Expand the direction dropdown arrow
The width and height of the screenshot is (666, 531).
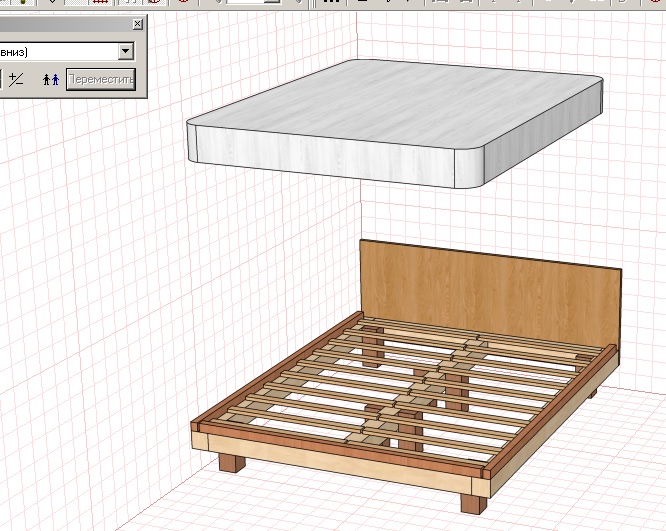point(125,50)
